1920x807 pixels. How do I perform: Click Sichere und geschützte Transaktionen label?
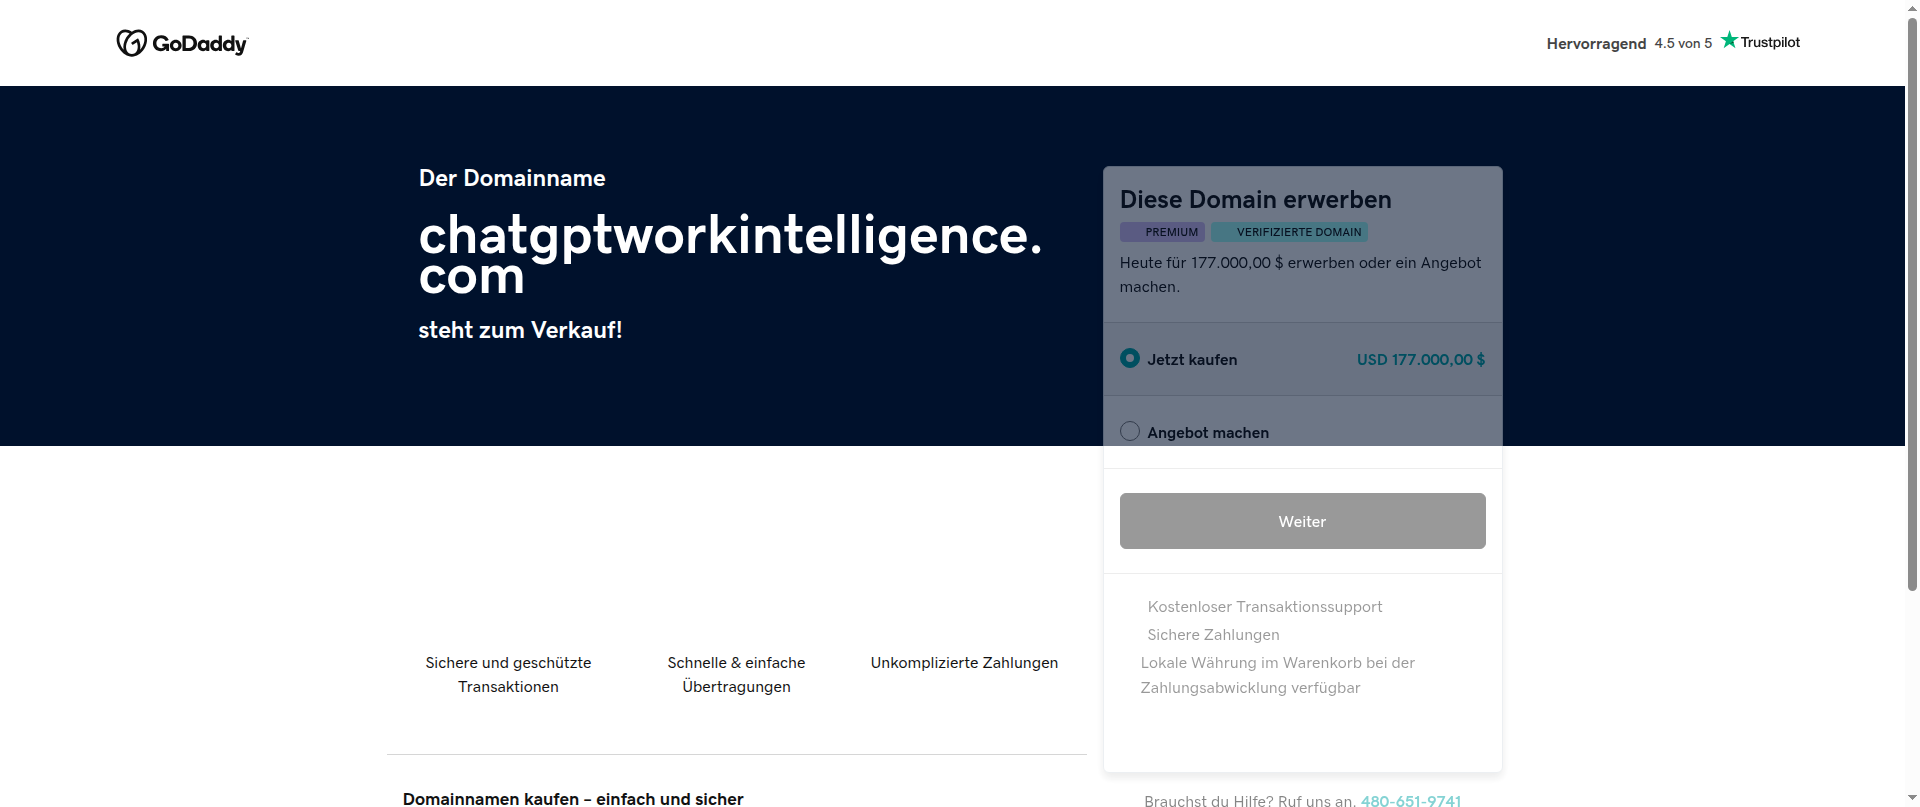pos(508,674)
